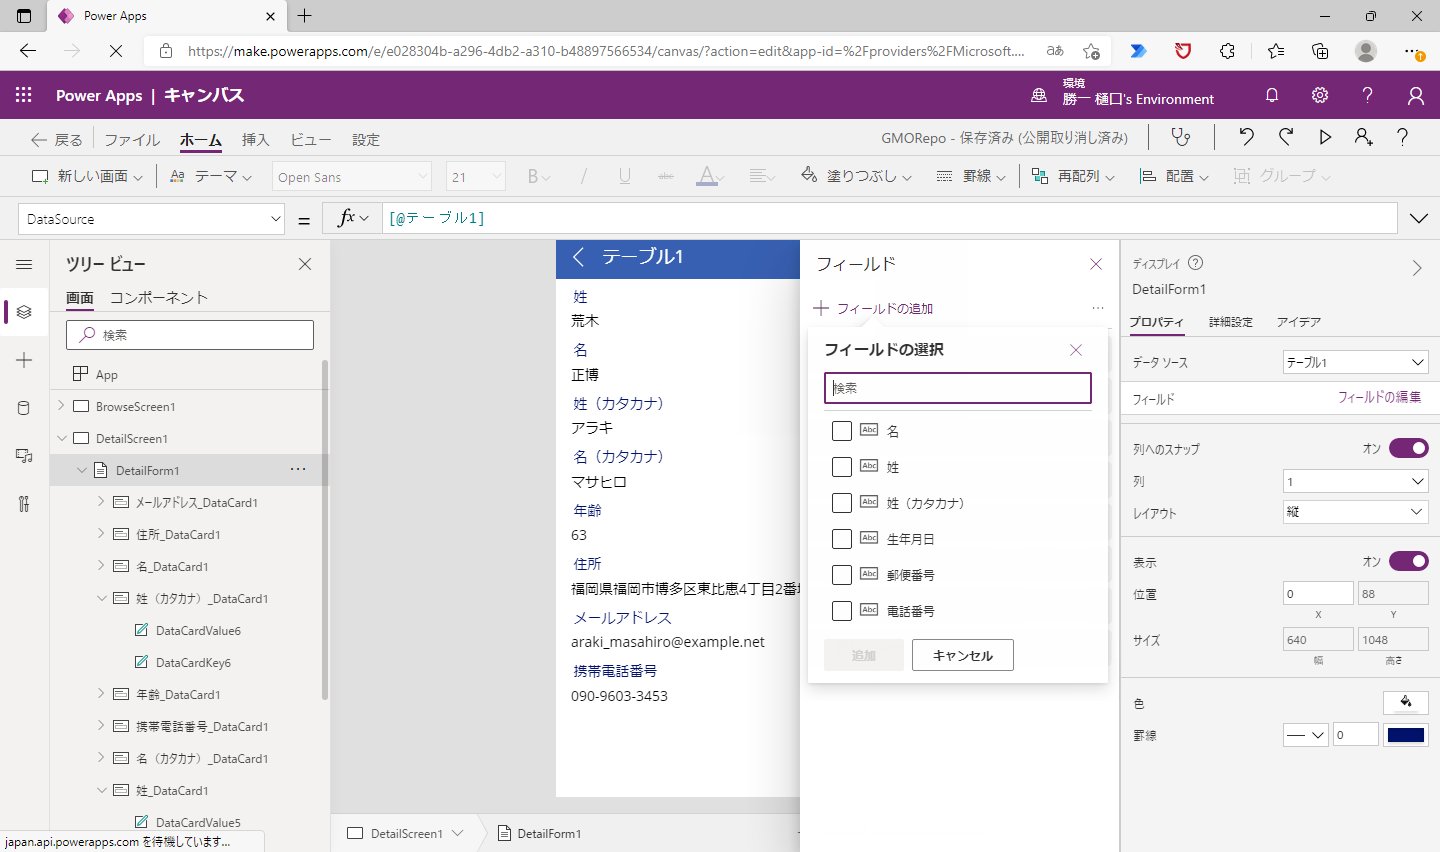Open the 挿入 menu

pyautogui.click(x=255, y=140)
